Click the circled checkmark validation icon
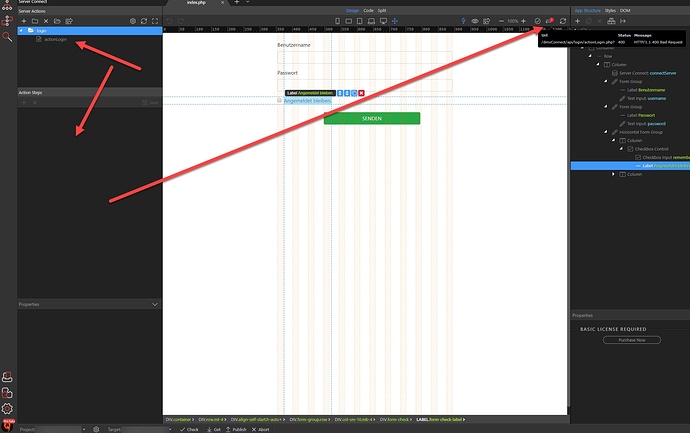This screenshot has height=433, width=690. pos(537,21)
